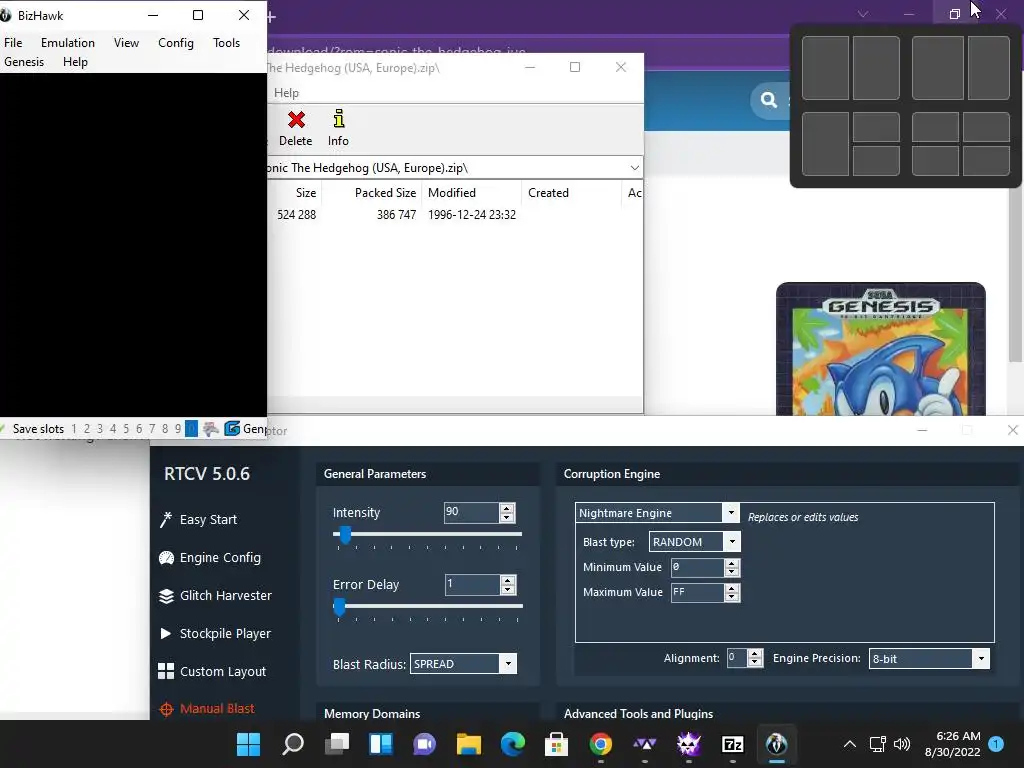Open Teams Chat on the taskbar
The image size is (1024, 768).
click(x=424, y=744)
